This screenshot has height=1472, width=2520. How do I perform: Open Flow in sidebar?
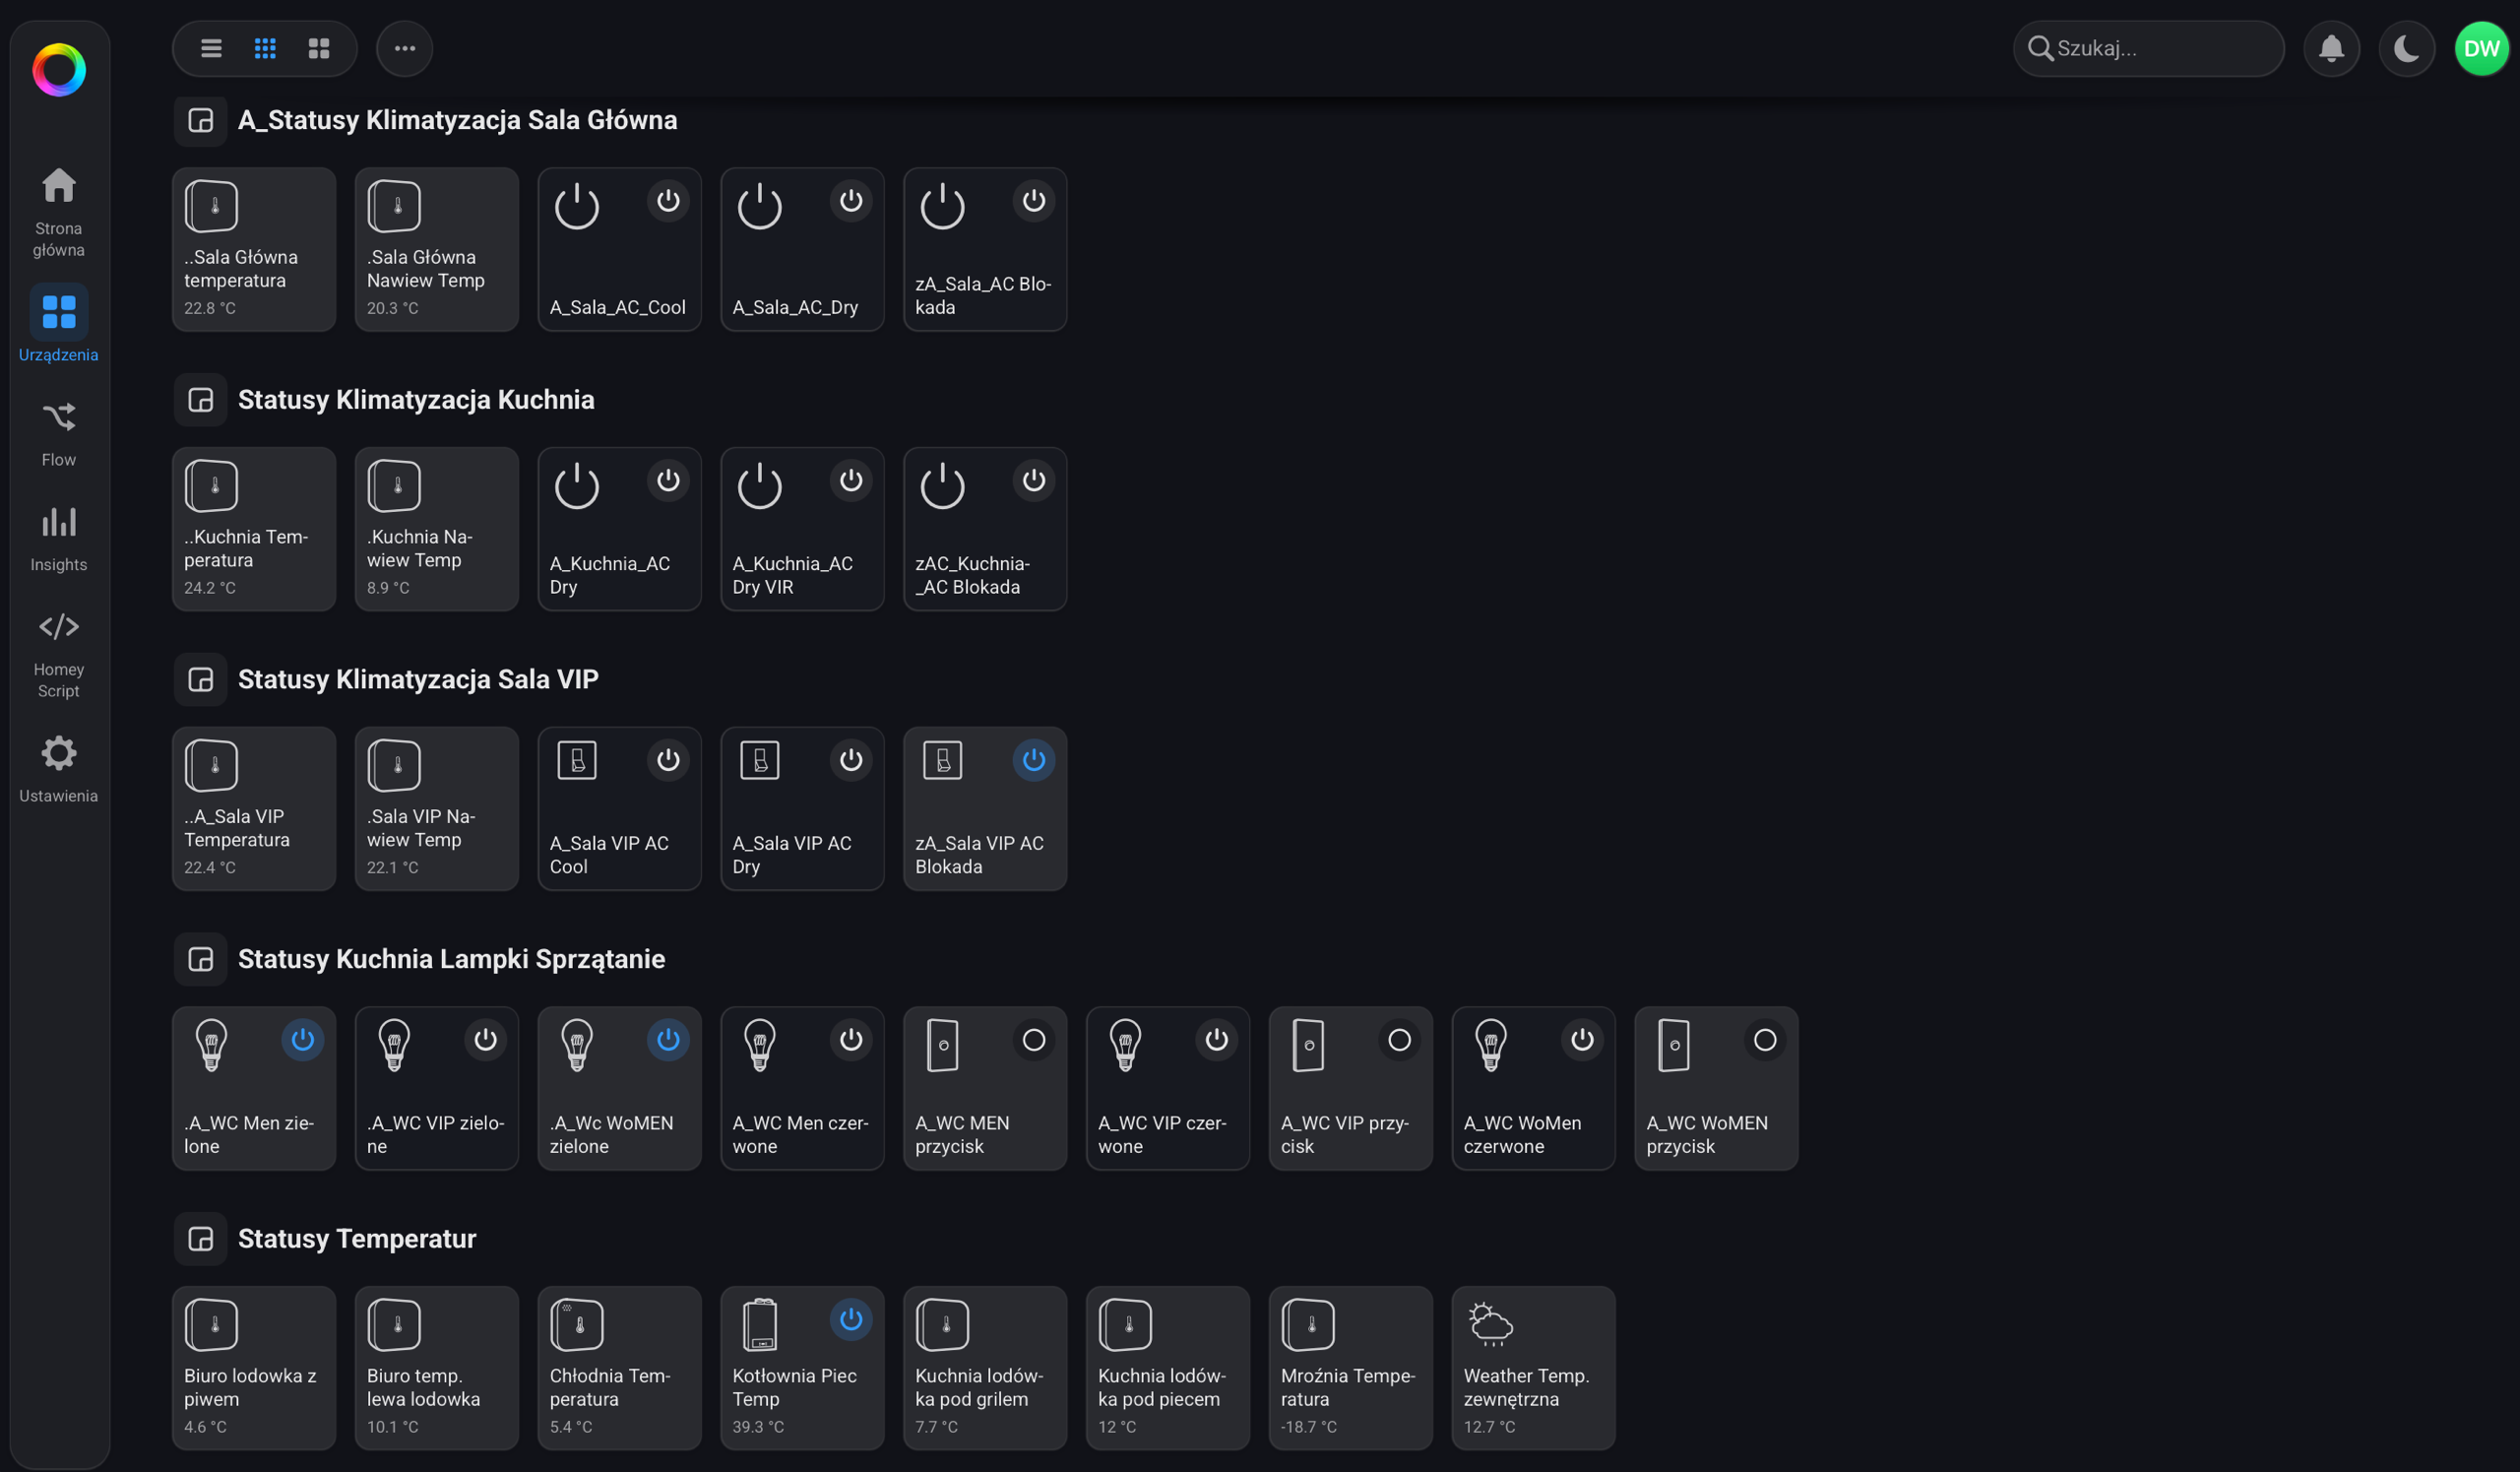tap(59, 433)
